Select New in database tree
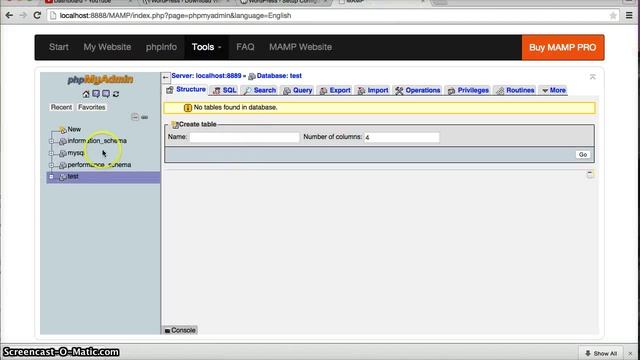The height and width of the screenshot is (360, 640). (x=74, y=129)
